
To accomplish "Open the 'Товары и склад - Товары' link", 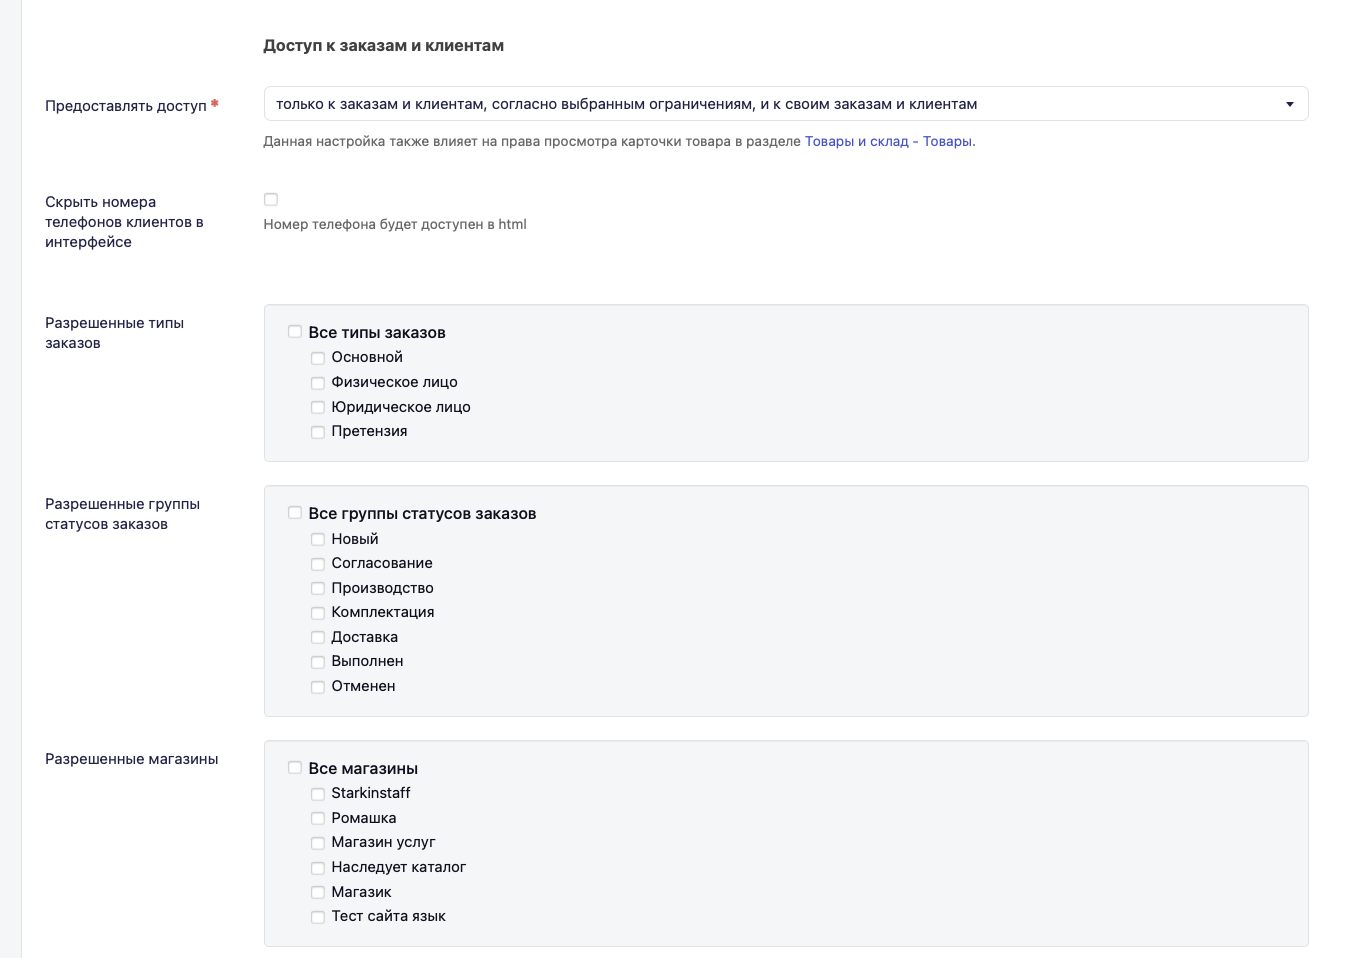I will 888,141.
